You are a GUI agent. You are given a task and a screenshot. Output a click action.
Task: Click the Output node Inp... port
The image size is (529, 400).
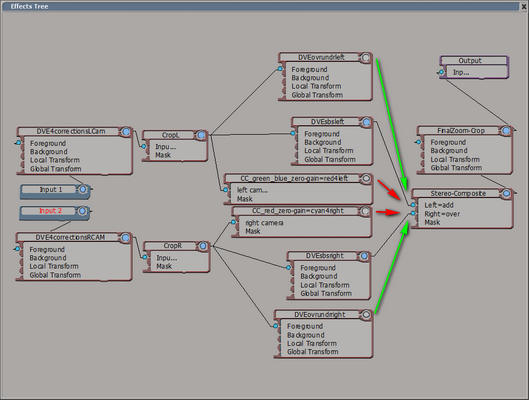[x=441, y=72]
